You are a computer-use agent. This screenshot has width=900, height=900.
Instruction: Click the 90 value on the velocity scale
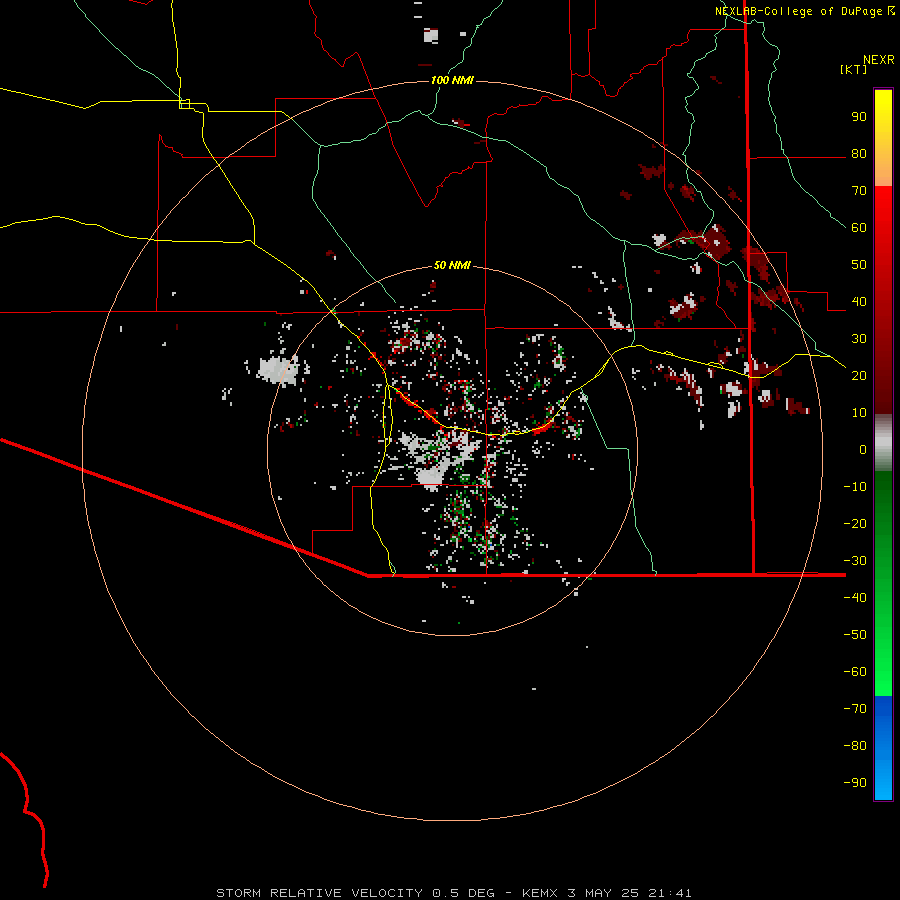tap(859, 117)
